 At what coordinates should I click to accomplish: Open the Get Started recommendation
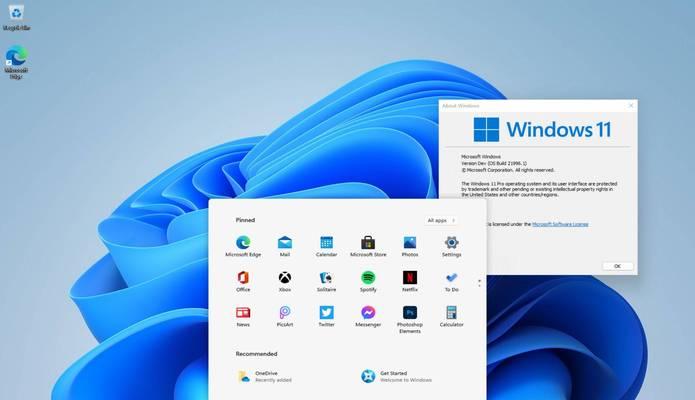(x=396, y=376)
